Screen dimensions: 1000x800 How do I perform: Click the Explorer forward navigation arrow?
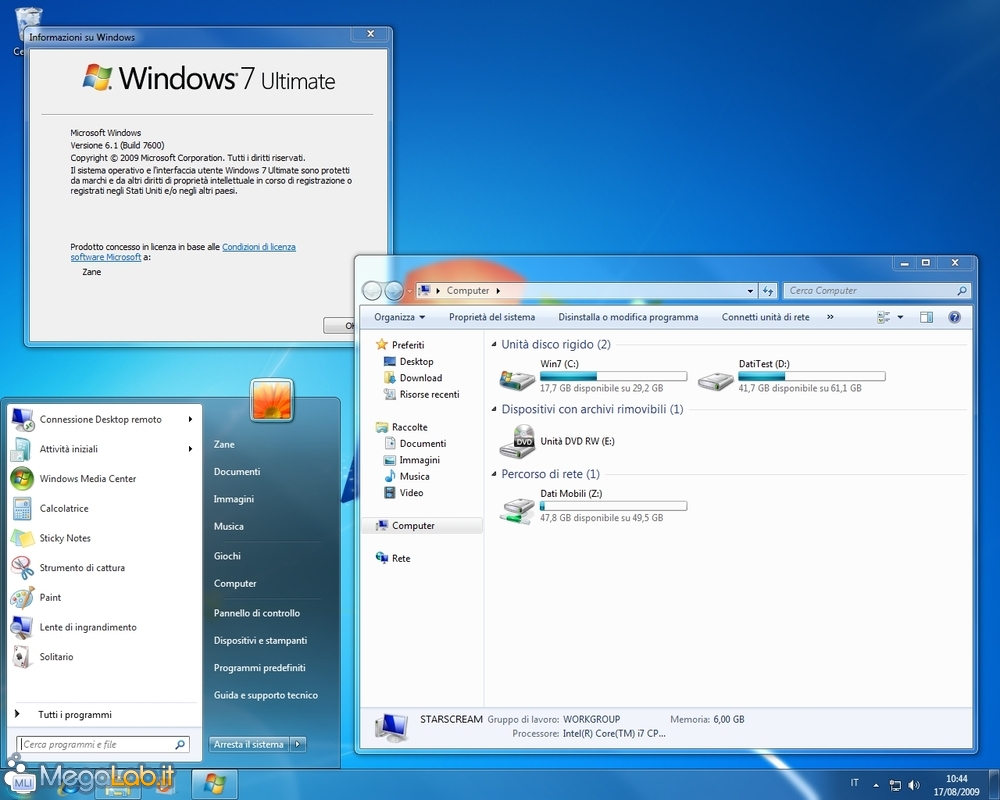coord(394,291)
